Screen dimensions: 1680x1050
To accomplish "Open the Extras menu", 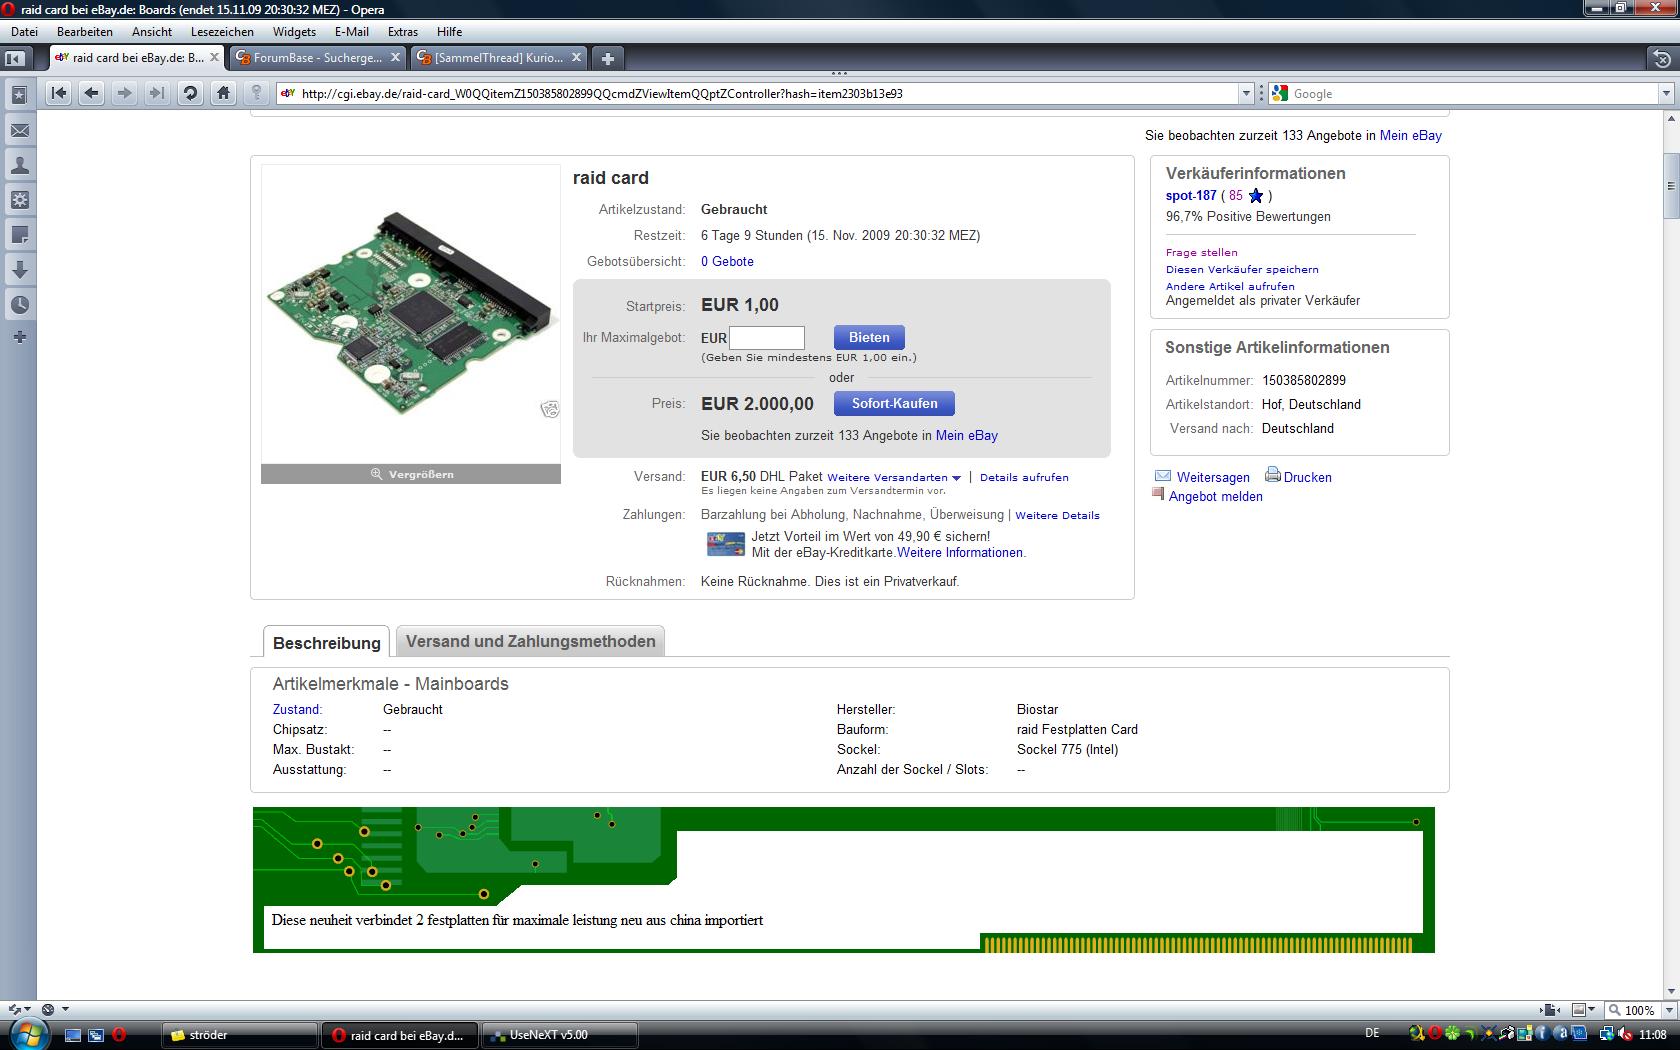I will point(403,31).
